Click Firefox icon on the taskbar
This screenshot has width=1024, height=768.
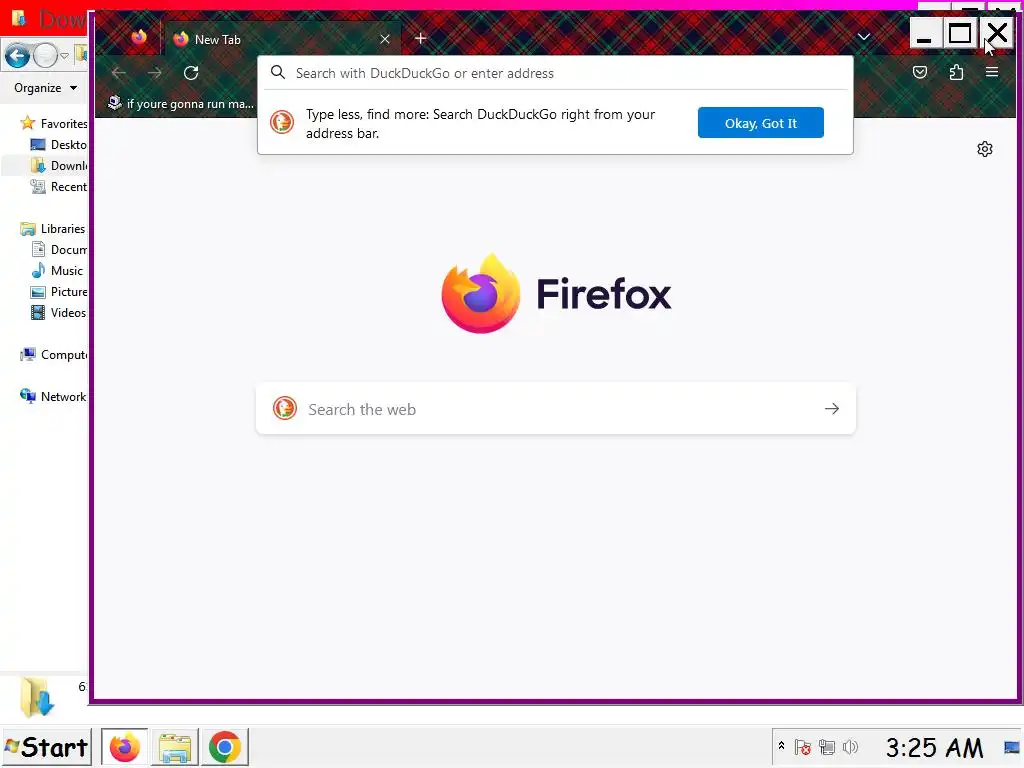point(124,747)
